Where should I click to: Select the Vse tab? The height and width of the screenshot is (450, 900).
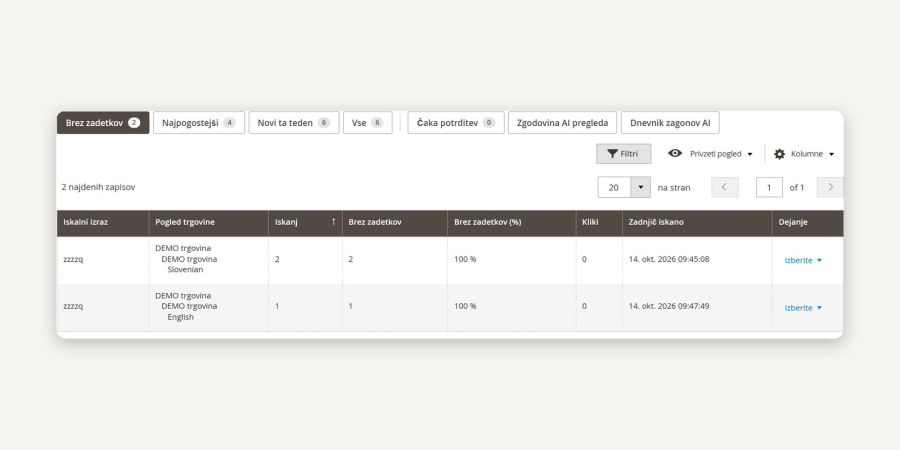368,123
